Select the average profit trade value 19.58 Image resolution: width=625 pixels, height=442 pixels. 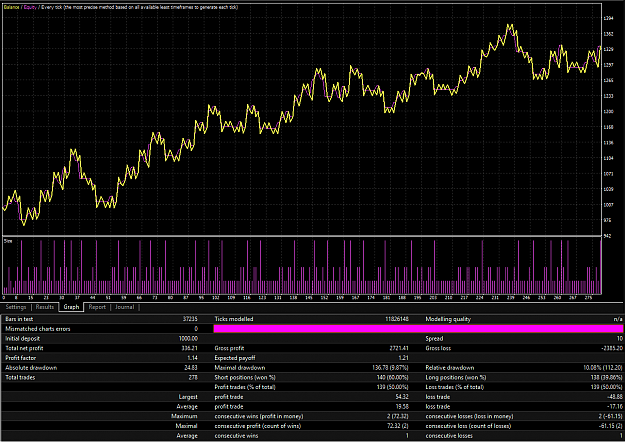[402, 407]
